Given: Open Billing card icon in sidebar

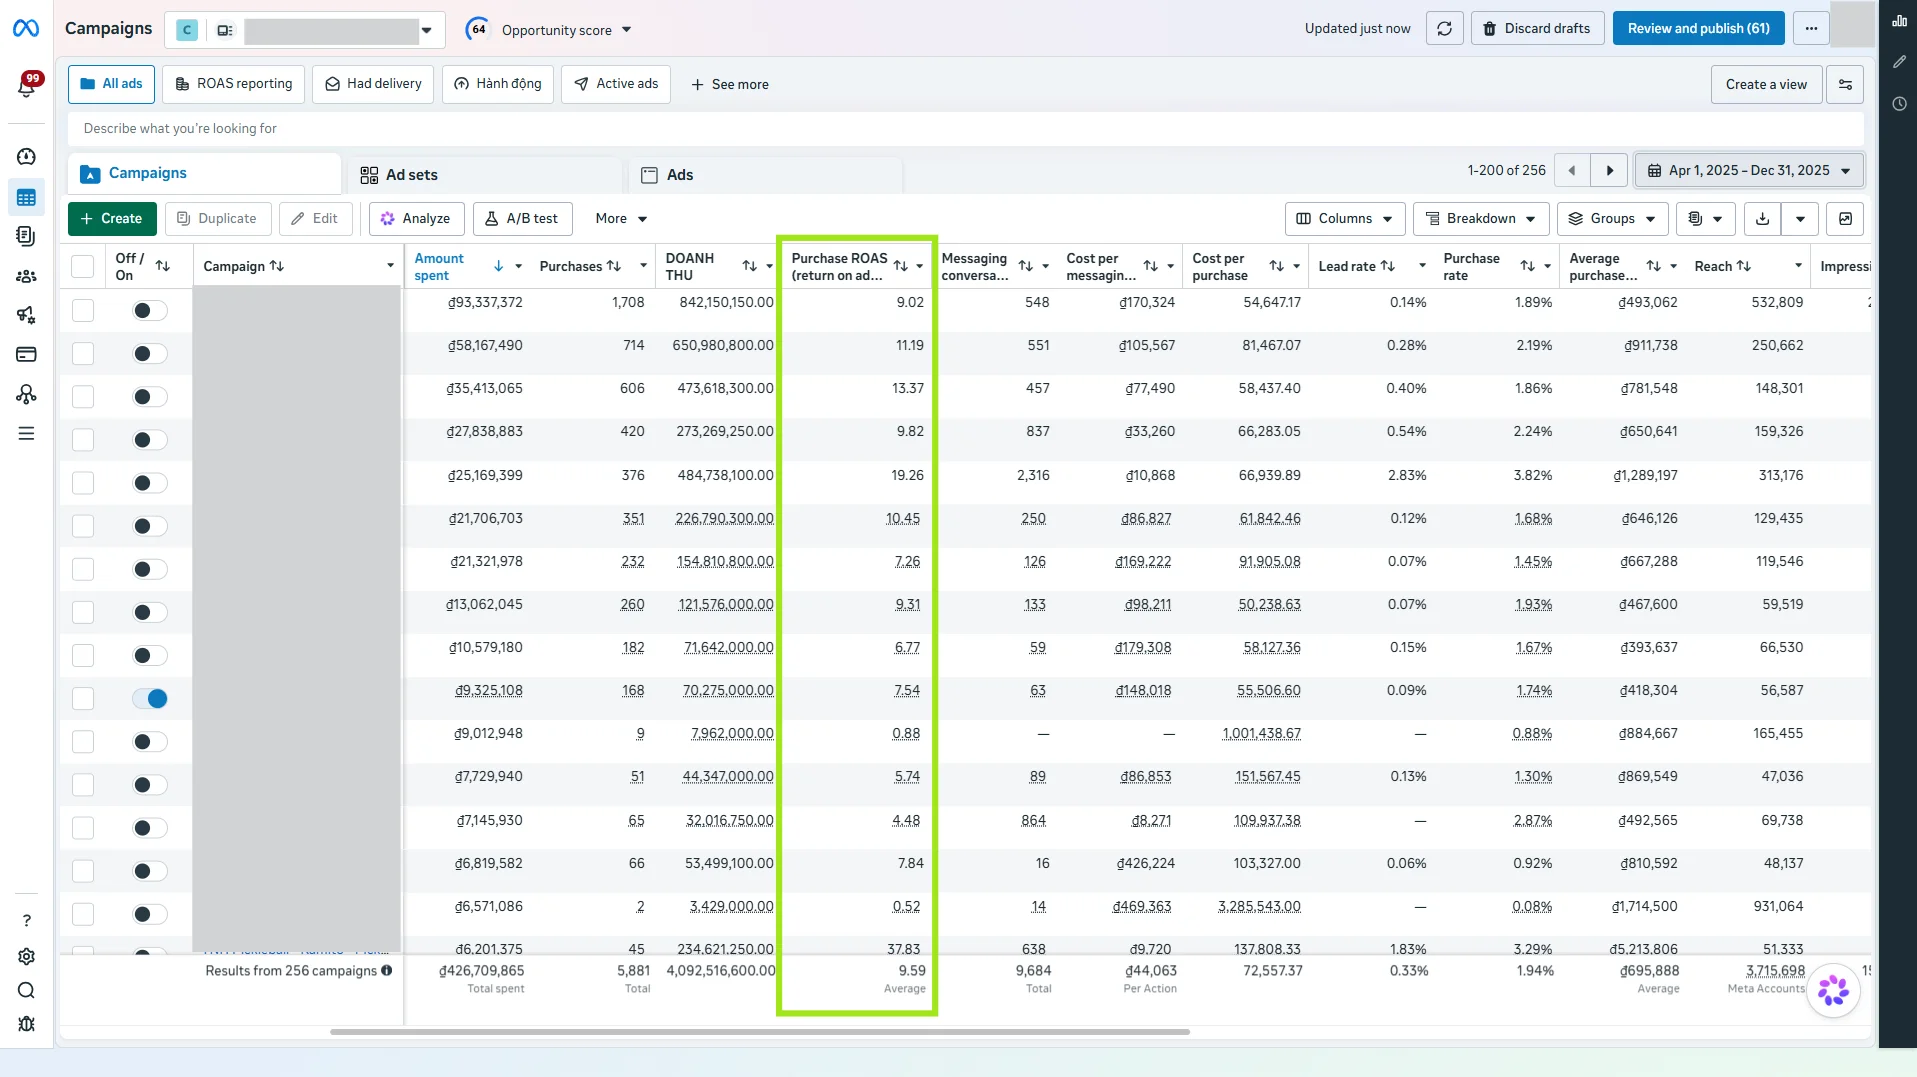Looking at the screenshot, I should pos(27,354).
